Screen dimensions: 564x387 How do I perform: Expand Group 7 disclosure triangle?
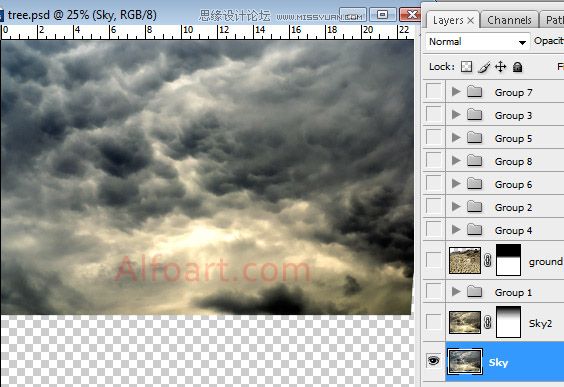coord(456,91)
